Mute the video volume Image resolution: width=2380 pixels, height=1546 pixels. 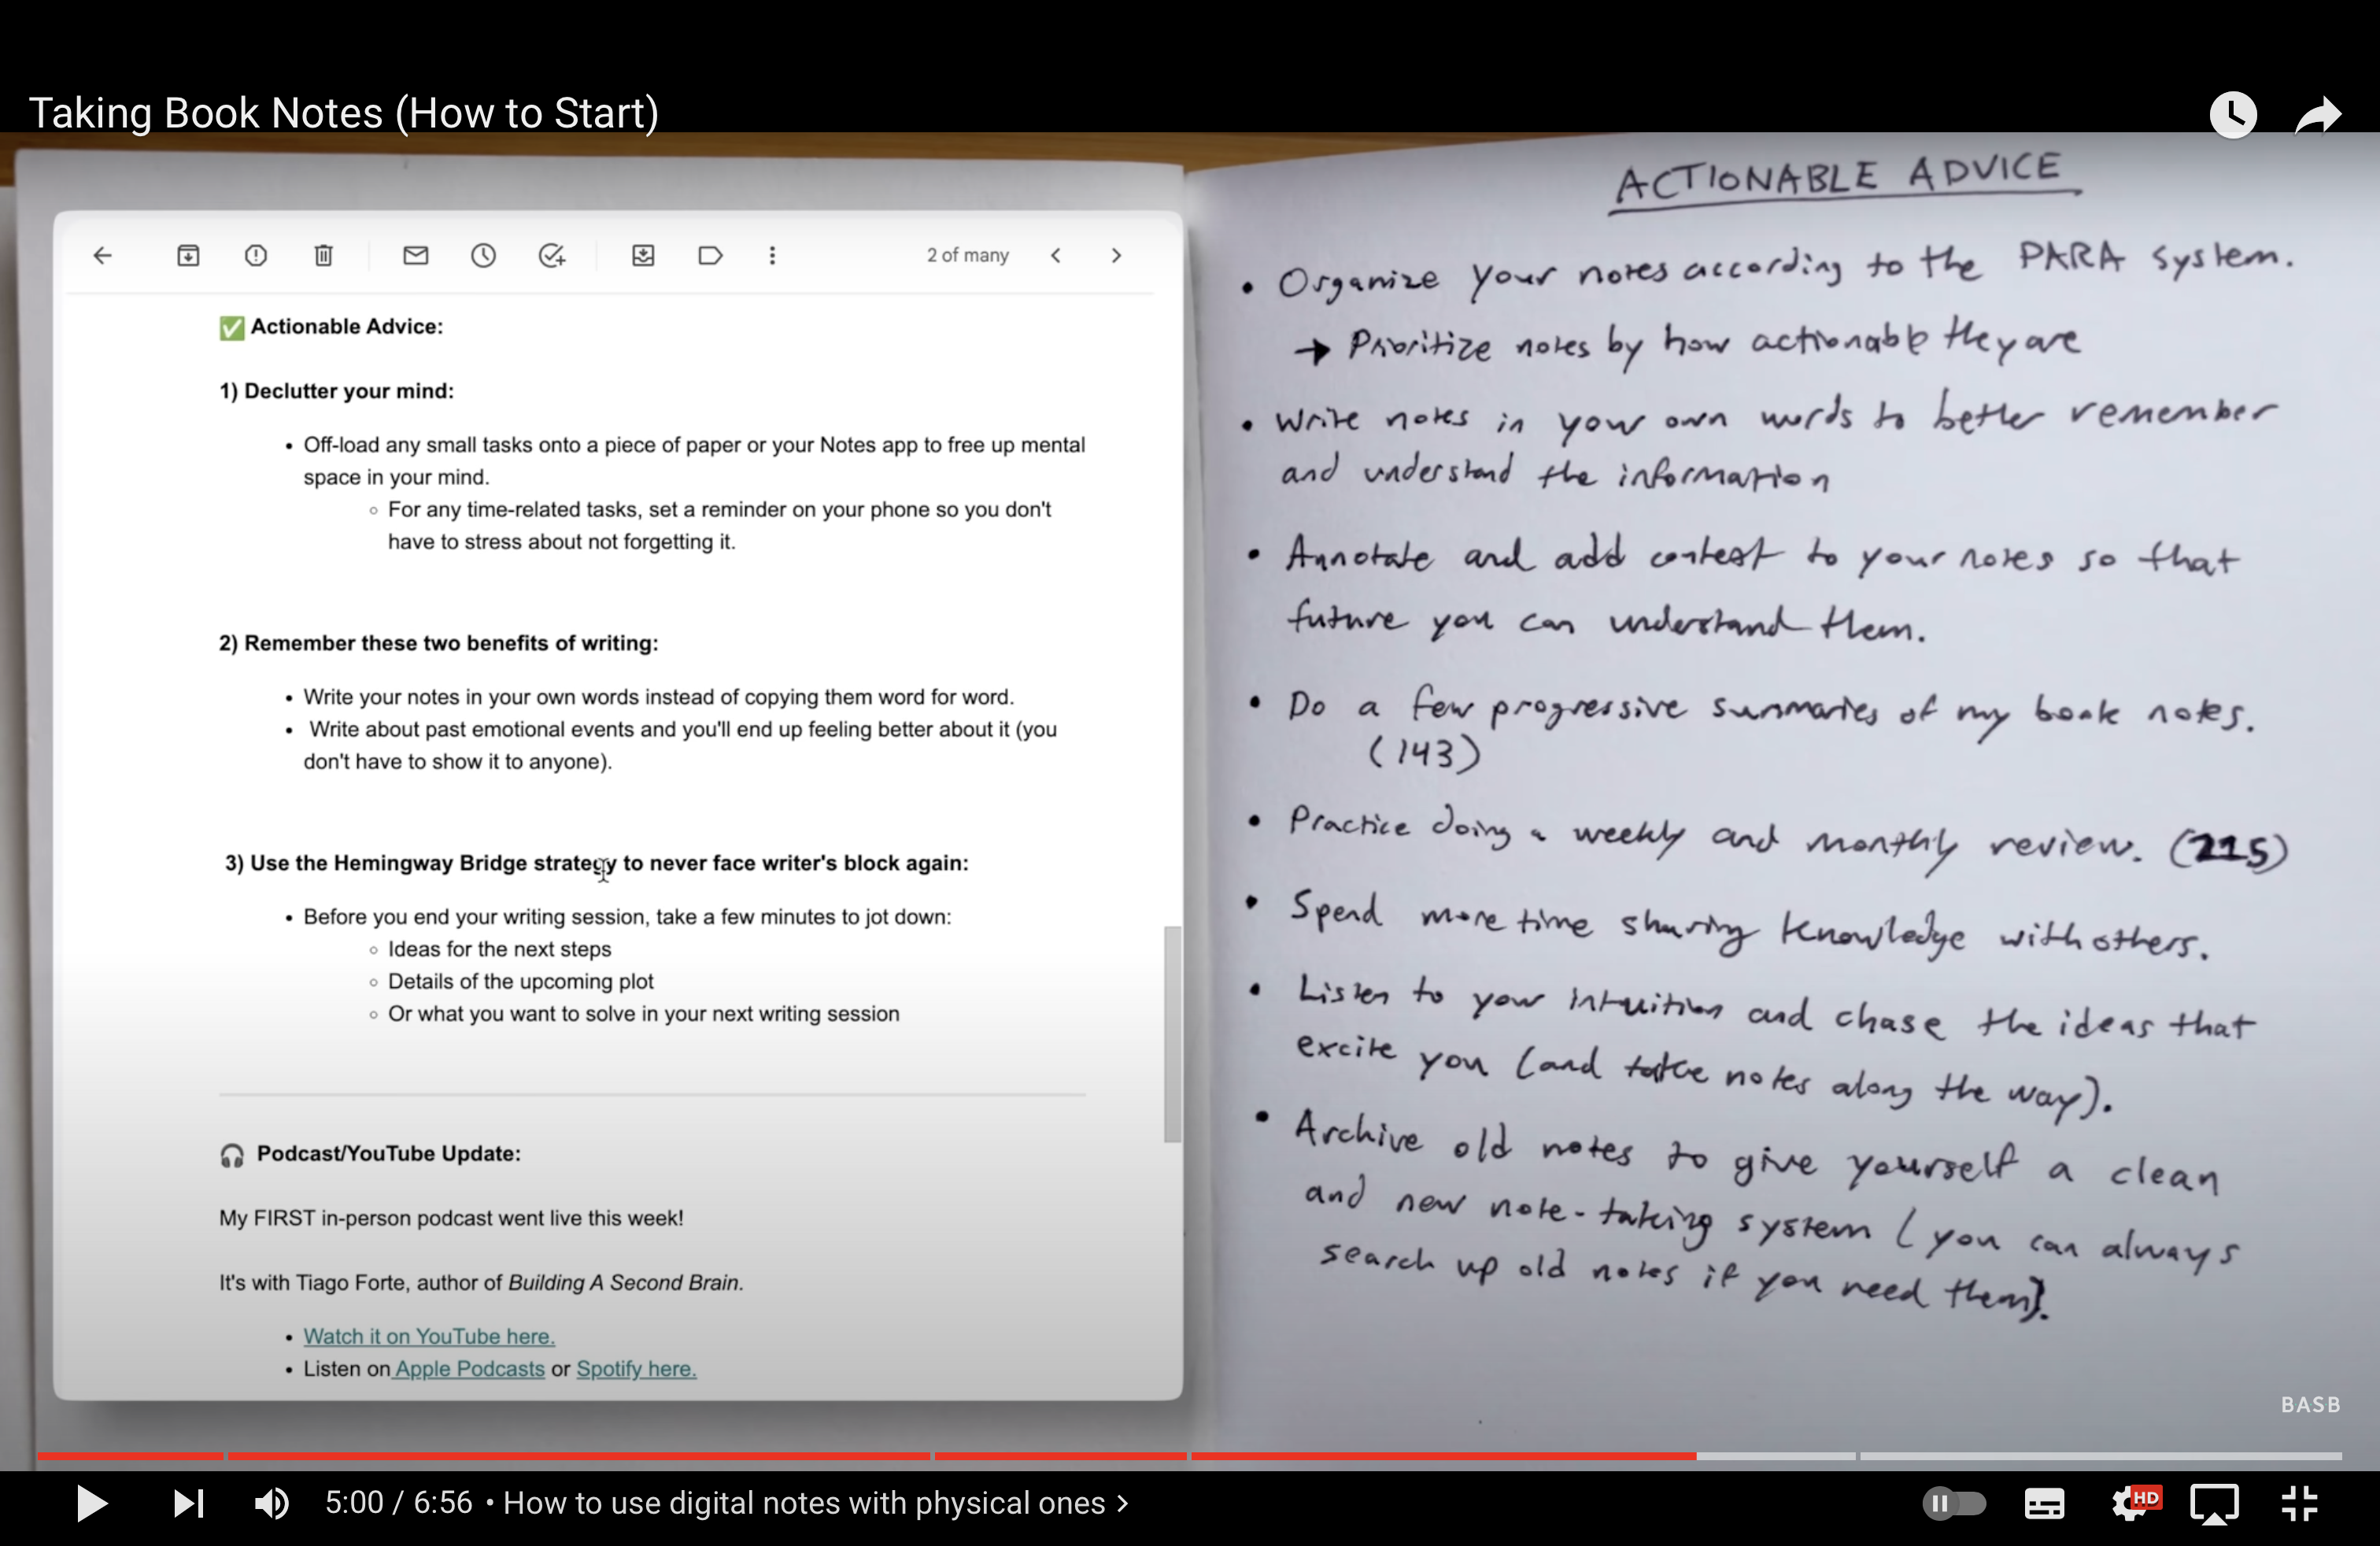pyautogui.click(x=271, y=1503)
